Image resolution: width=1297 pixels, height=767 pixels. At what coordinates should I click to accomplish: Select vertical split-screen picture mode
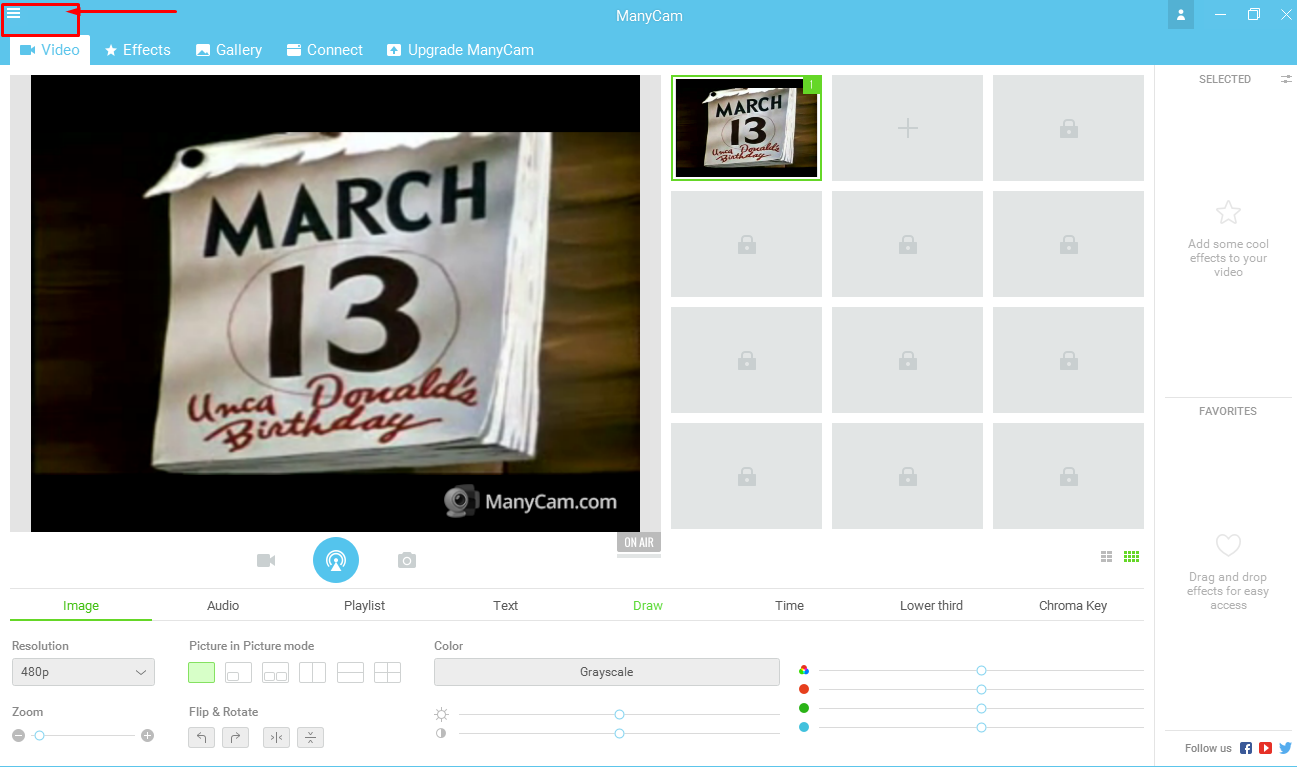pyautogui.click(x=313, y=673)
